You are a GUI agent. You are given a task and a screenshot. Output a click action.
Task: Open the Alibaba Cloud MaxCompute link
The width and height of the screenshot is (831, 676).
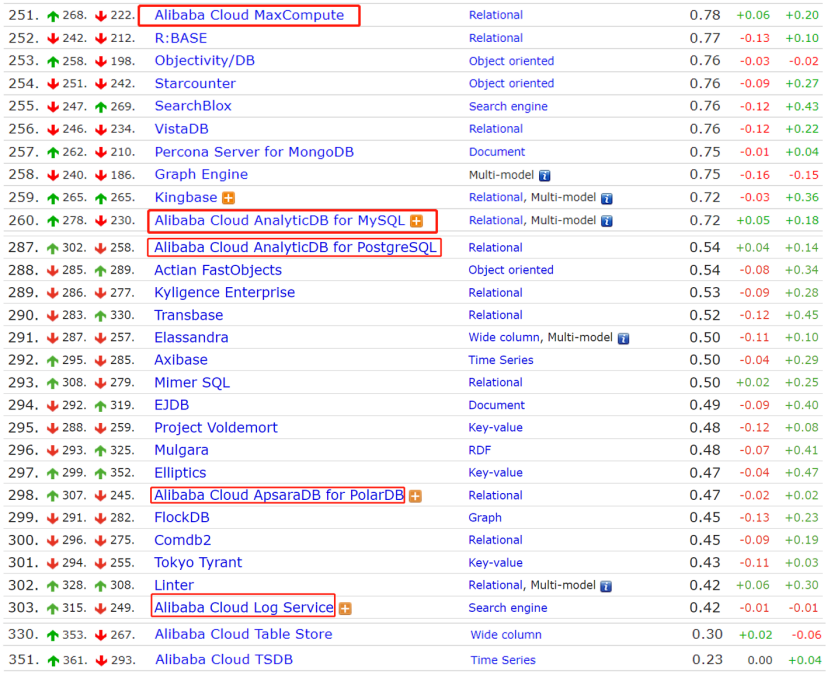tap(248, 15)
